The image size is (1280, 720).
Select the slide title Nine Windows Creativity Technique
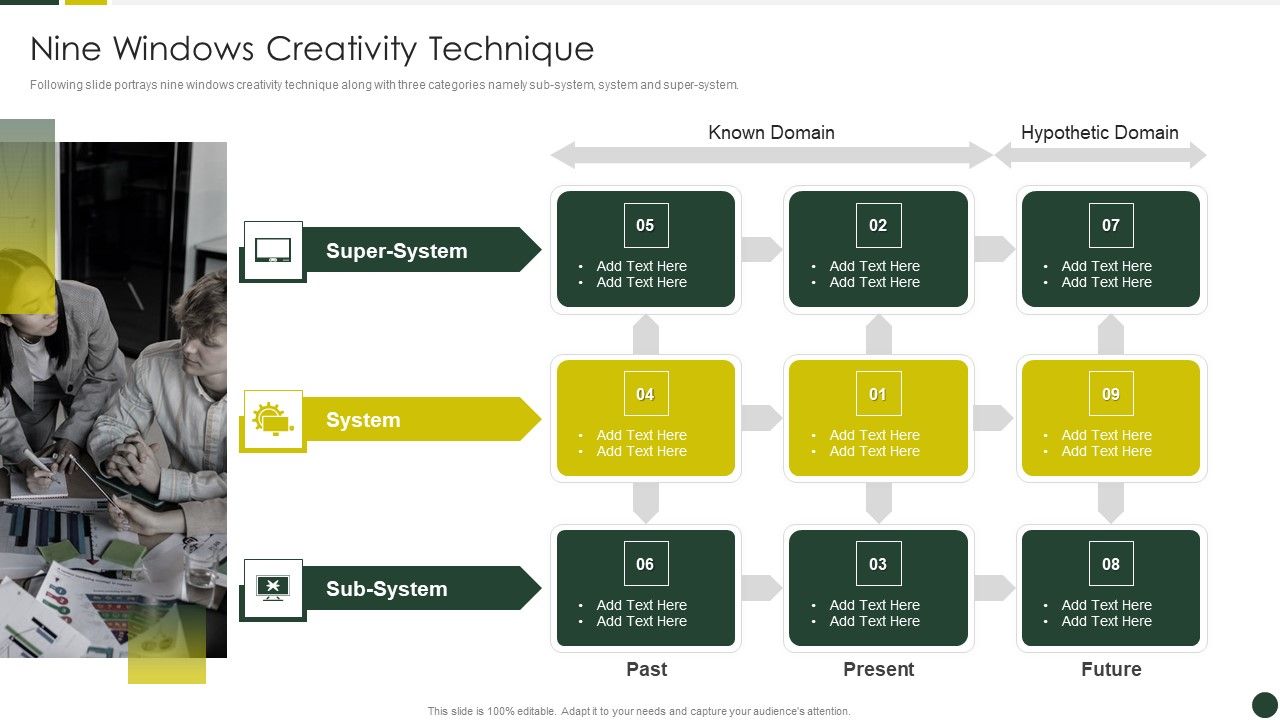pos(312,48)
